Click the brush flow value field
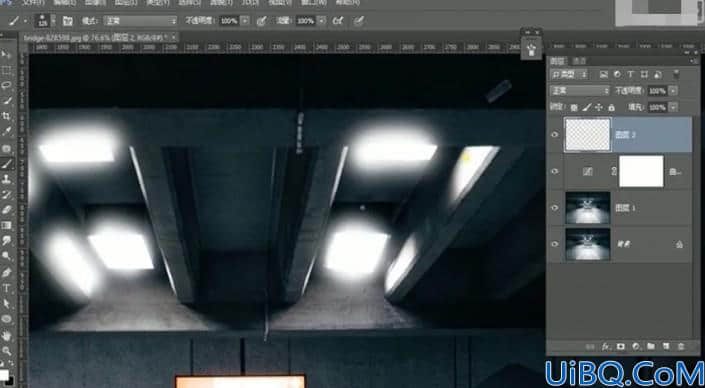705x388 pixels. click(306, 21)
